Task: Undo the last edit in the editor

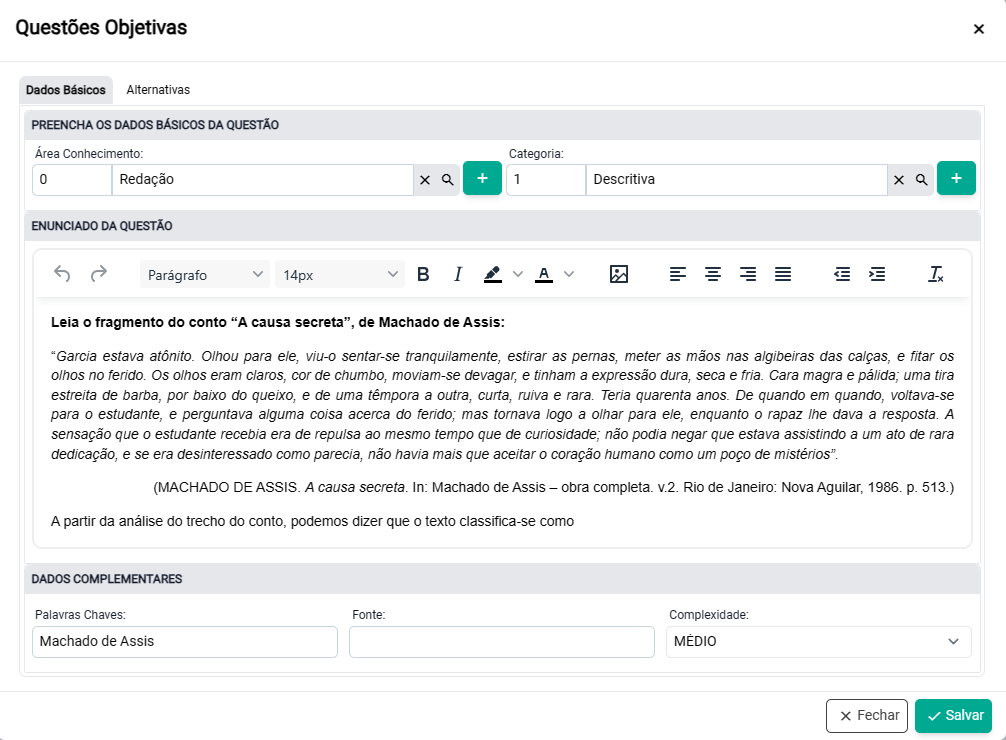Action: [62, 274]
